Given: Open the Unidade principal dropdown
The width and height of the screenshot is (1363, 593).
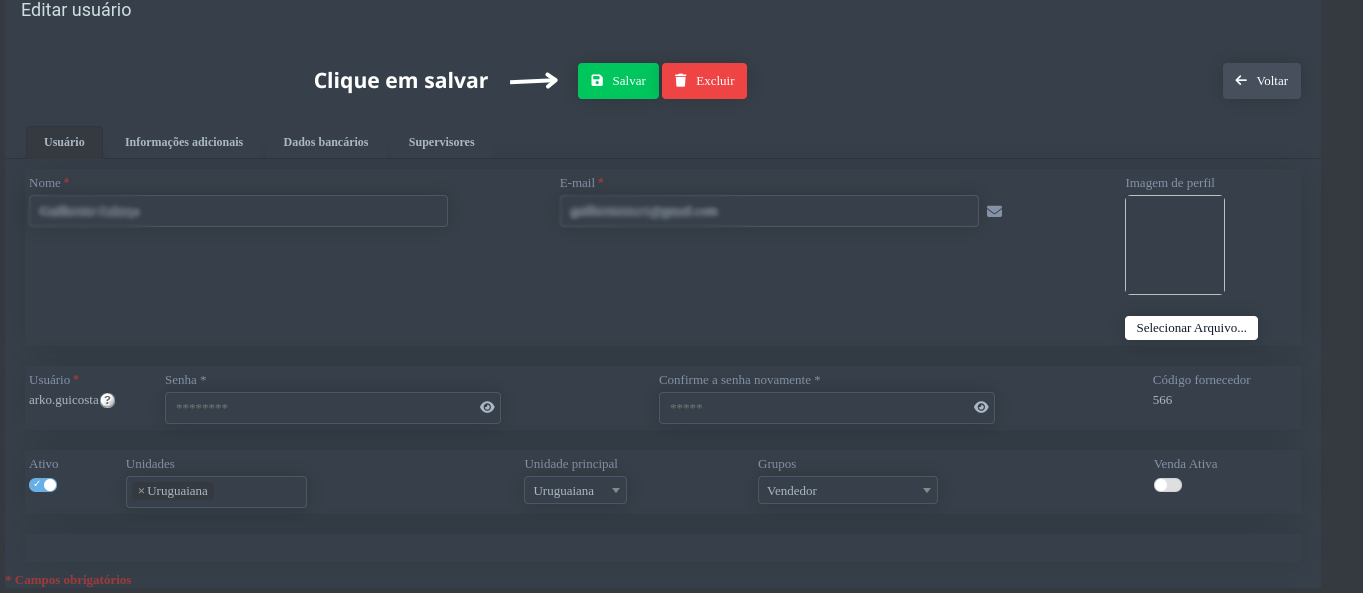Looking at the screenshot, I should 575,491.
